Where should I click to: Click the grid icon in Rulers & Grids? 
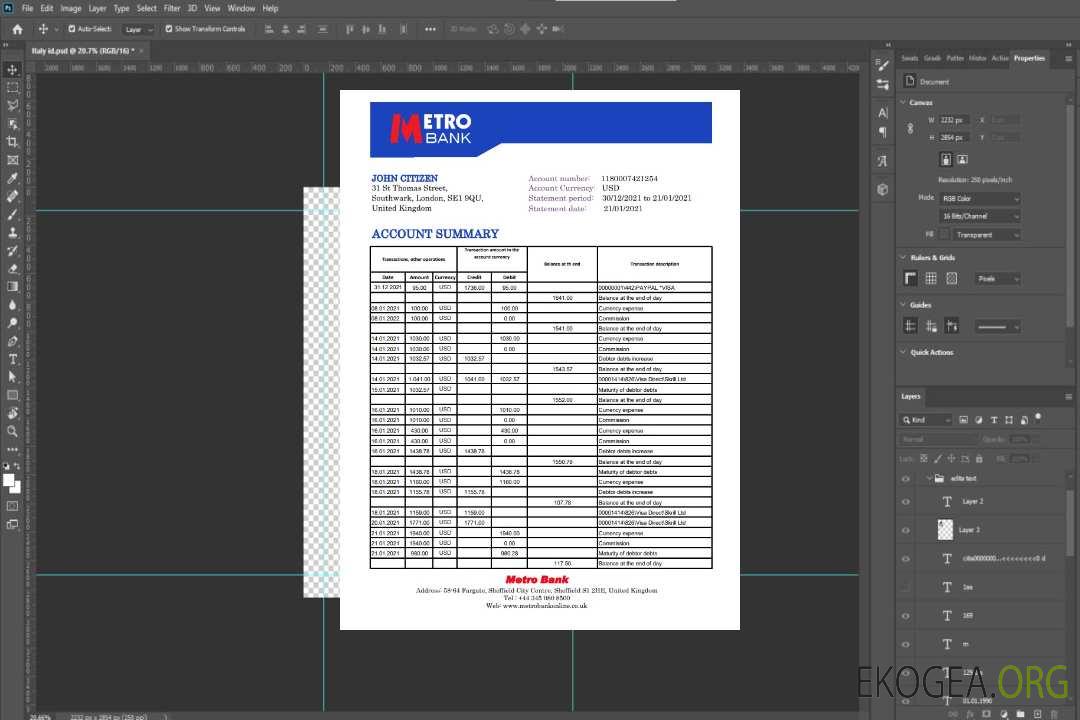click(x=931, y=278)
